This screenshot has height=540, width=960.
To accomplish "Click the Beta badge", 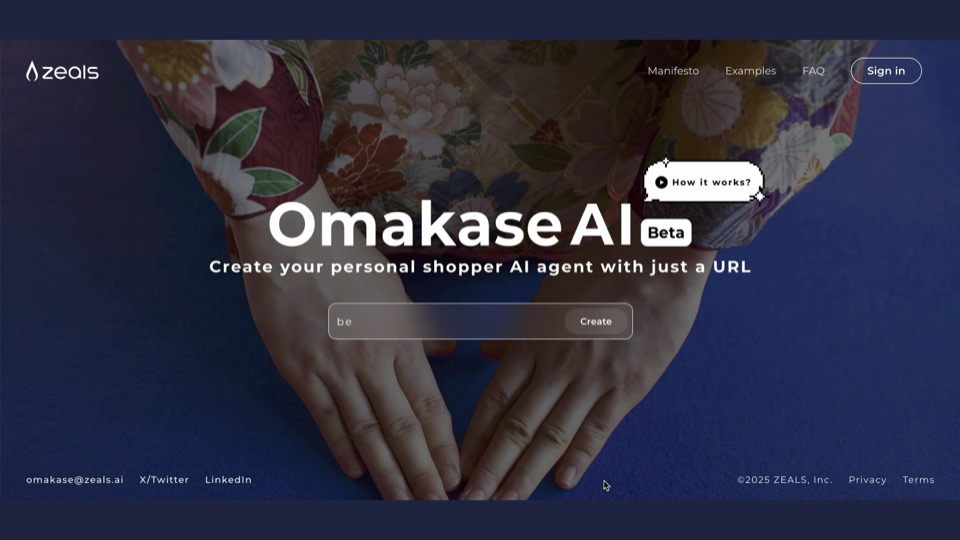I will click(666, 233).
